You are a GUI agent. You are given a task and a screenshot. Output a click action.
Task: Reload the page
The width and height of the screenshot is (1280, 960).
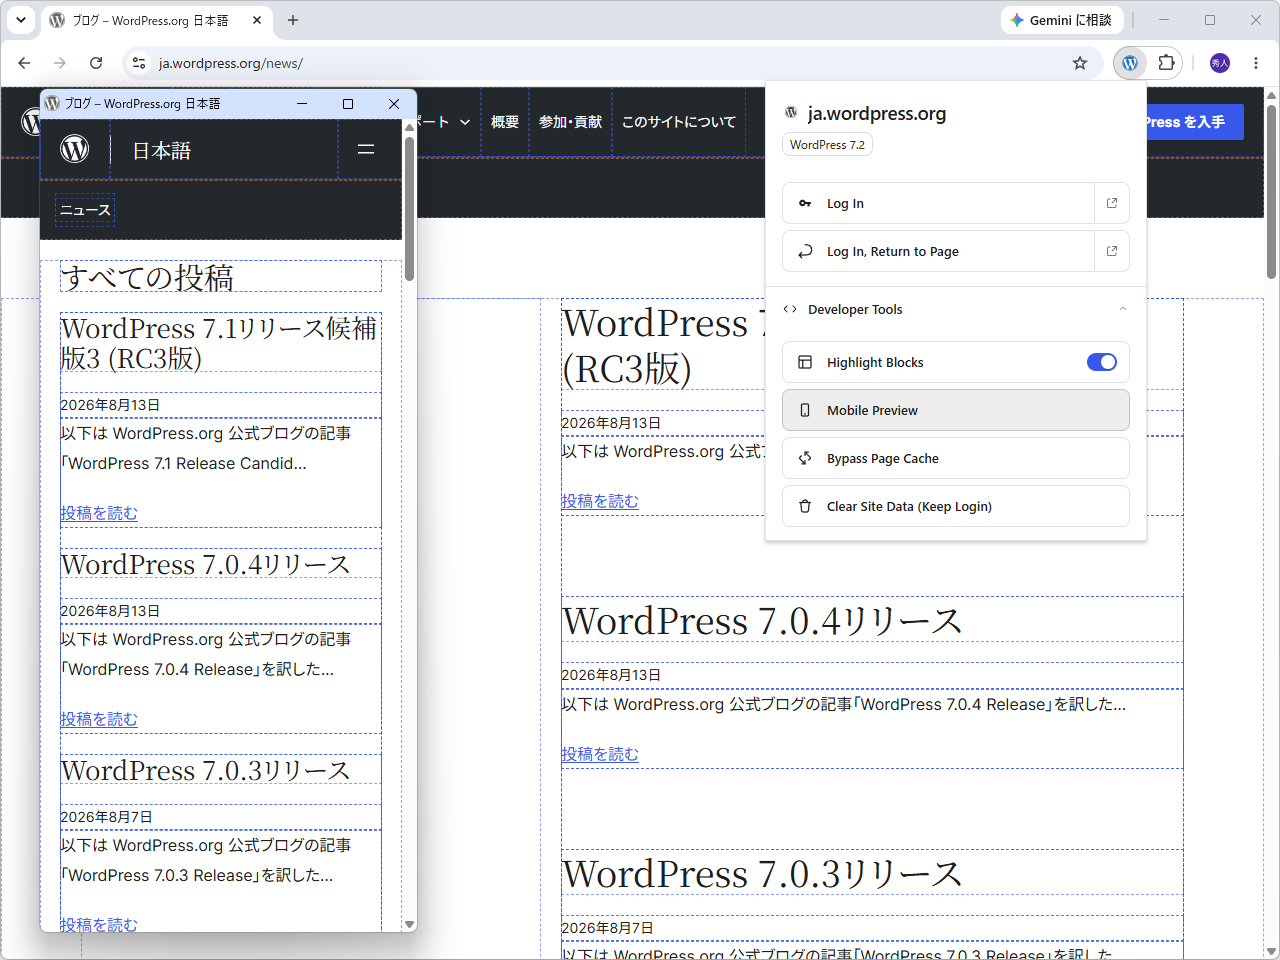click(x=96, y=63)
